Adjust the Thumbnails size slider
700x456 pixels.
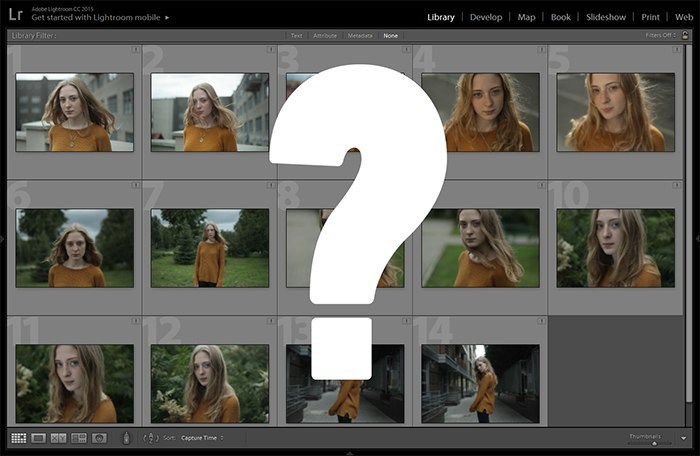click(655, 442)
